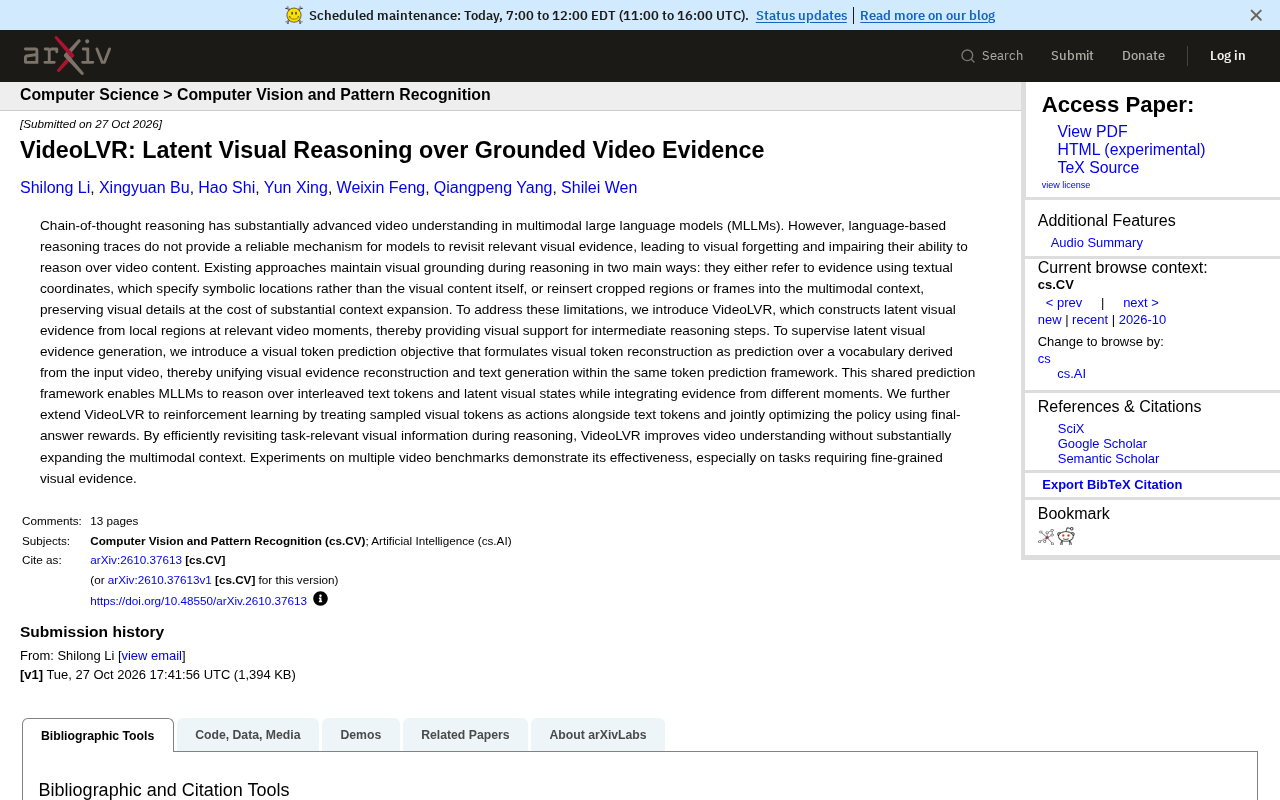1280x800 pixels.
Task: Click author Shilong Li
Action: tap(55, 188)
